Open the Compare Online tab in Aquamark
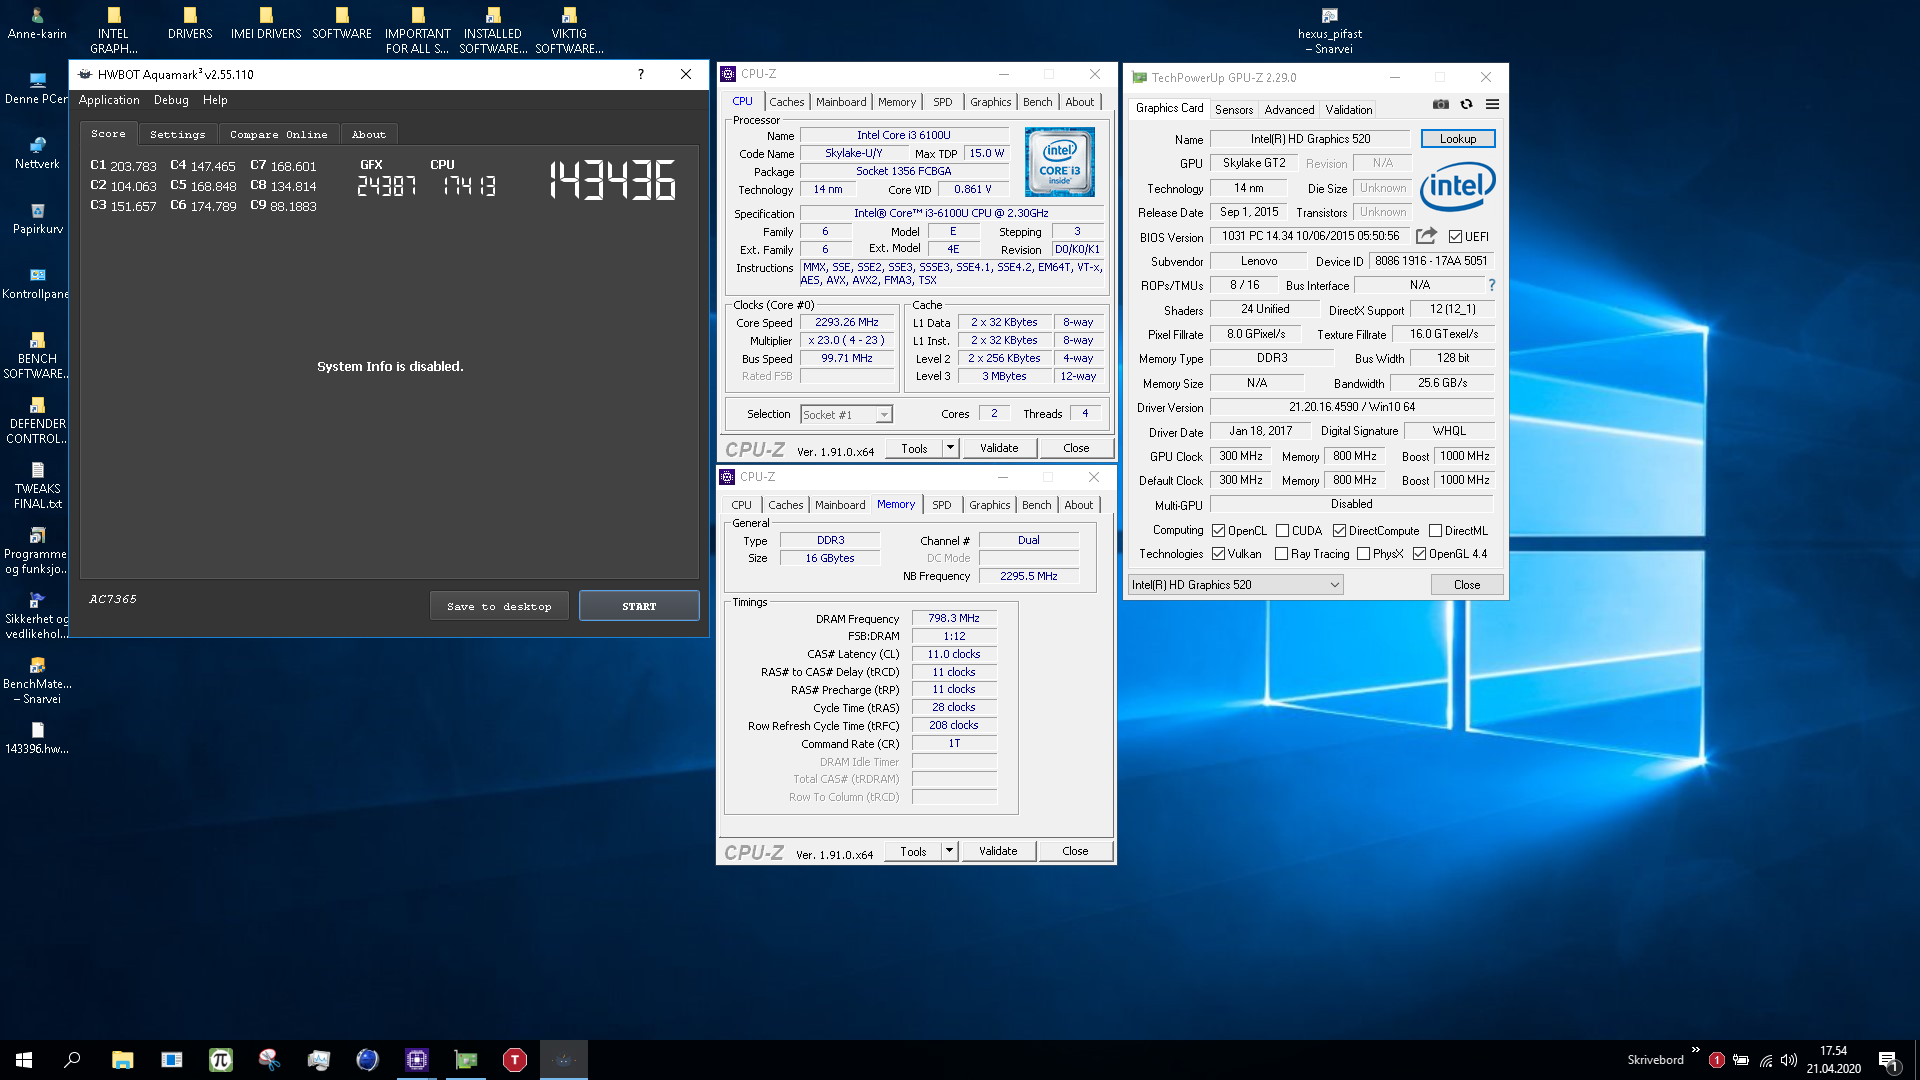1920x1080 pixels. tap(278, 134)
